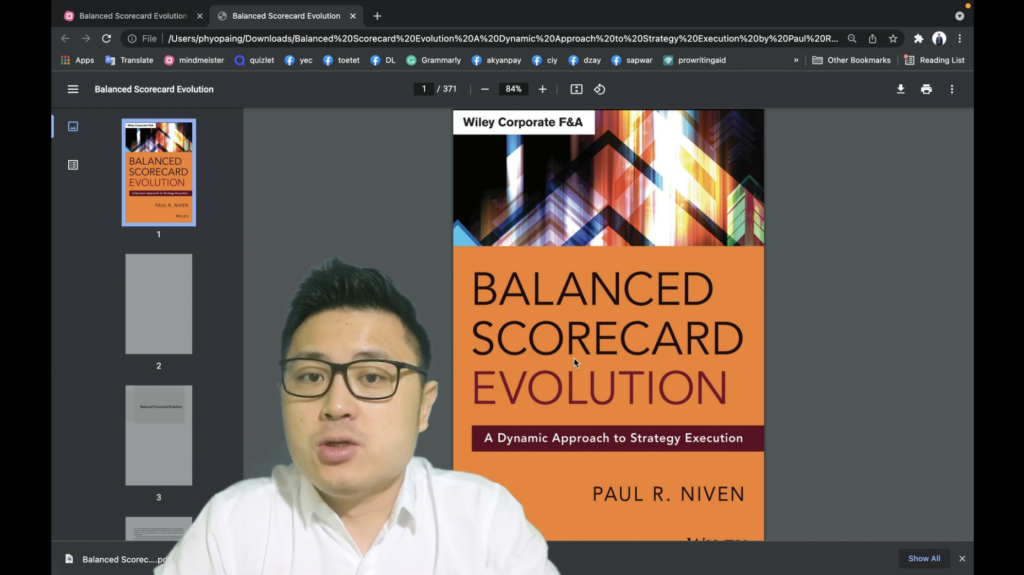The height and width of the screenshot is (575, 1024).
Task: Select the page 1 cover thumbnail
Action: click(x=159, y=172)
